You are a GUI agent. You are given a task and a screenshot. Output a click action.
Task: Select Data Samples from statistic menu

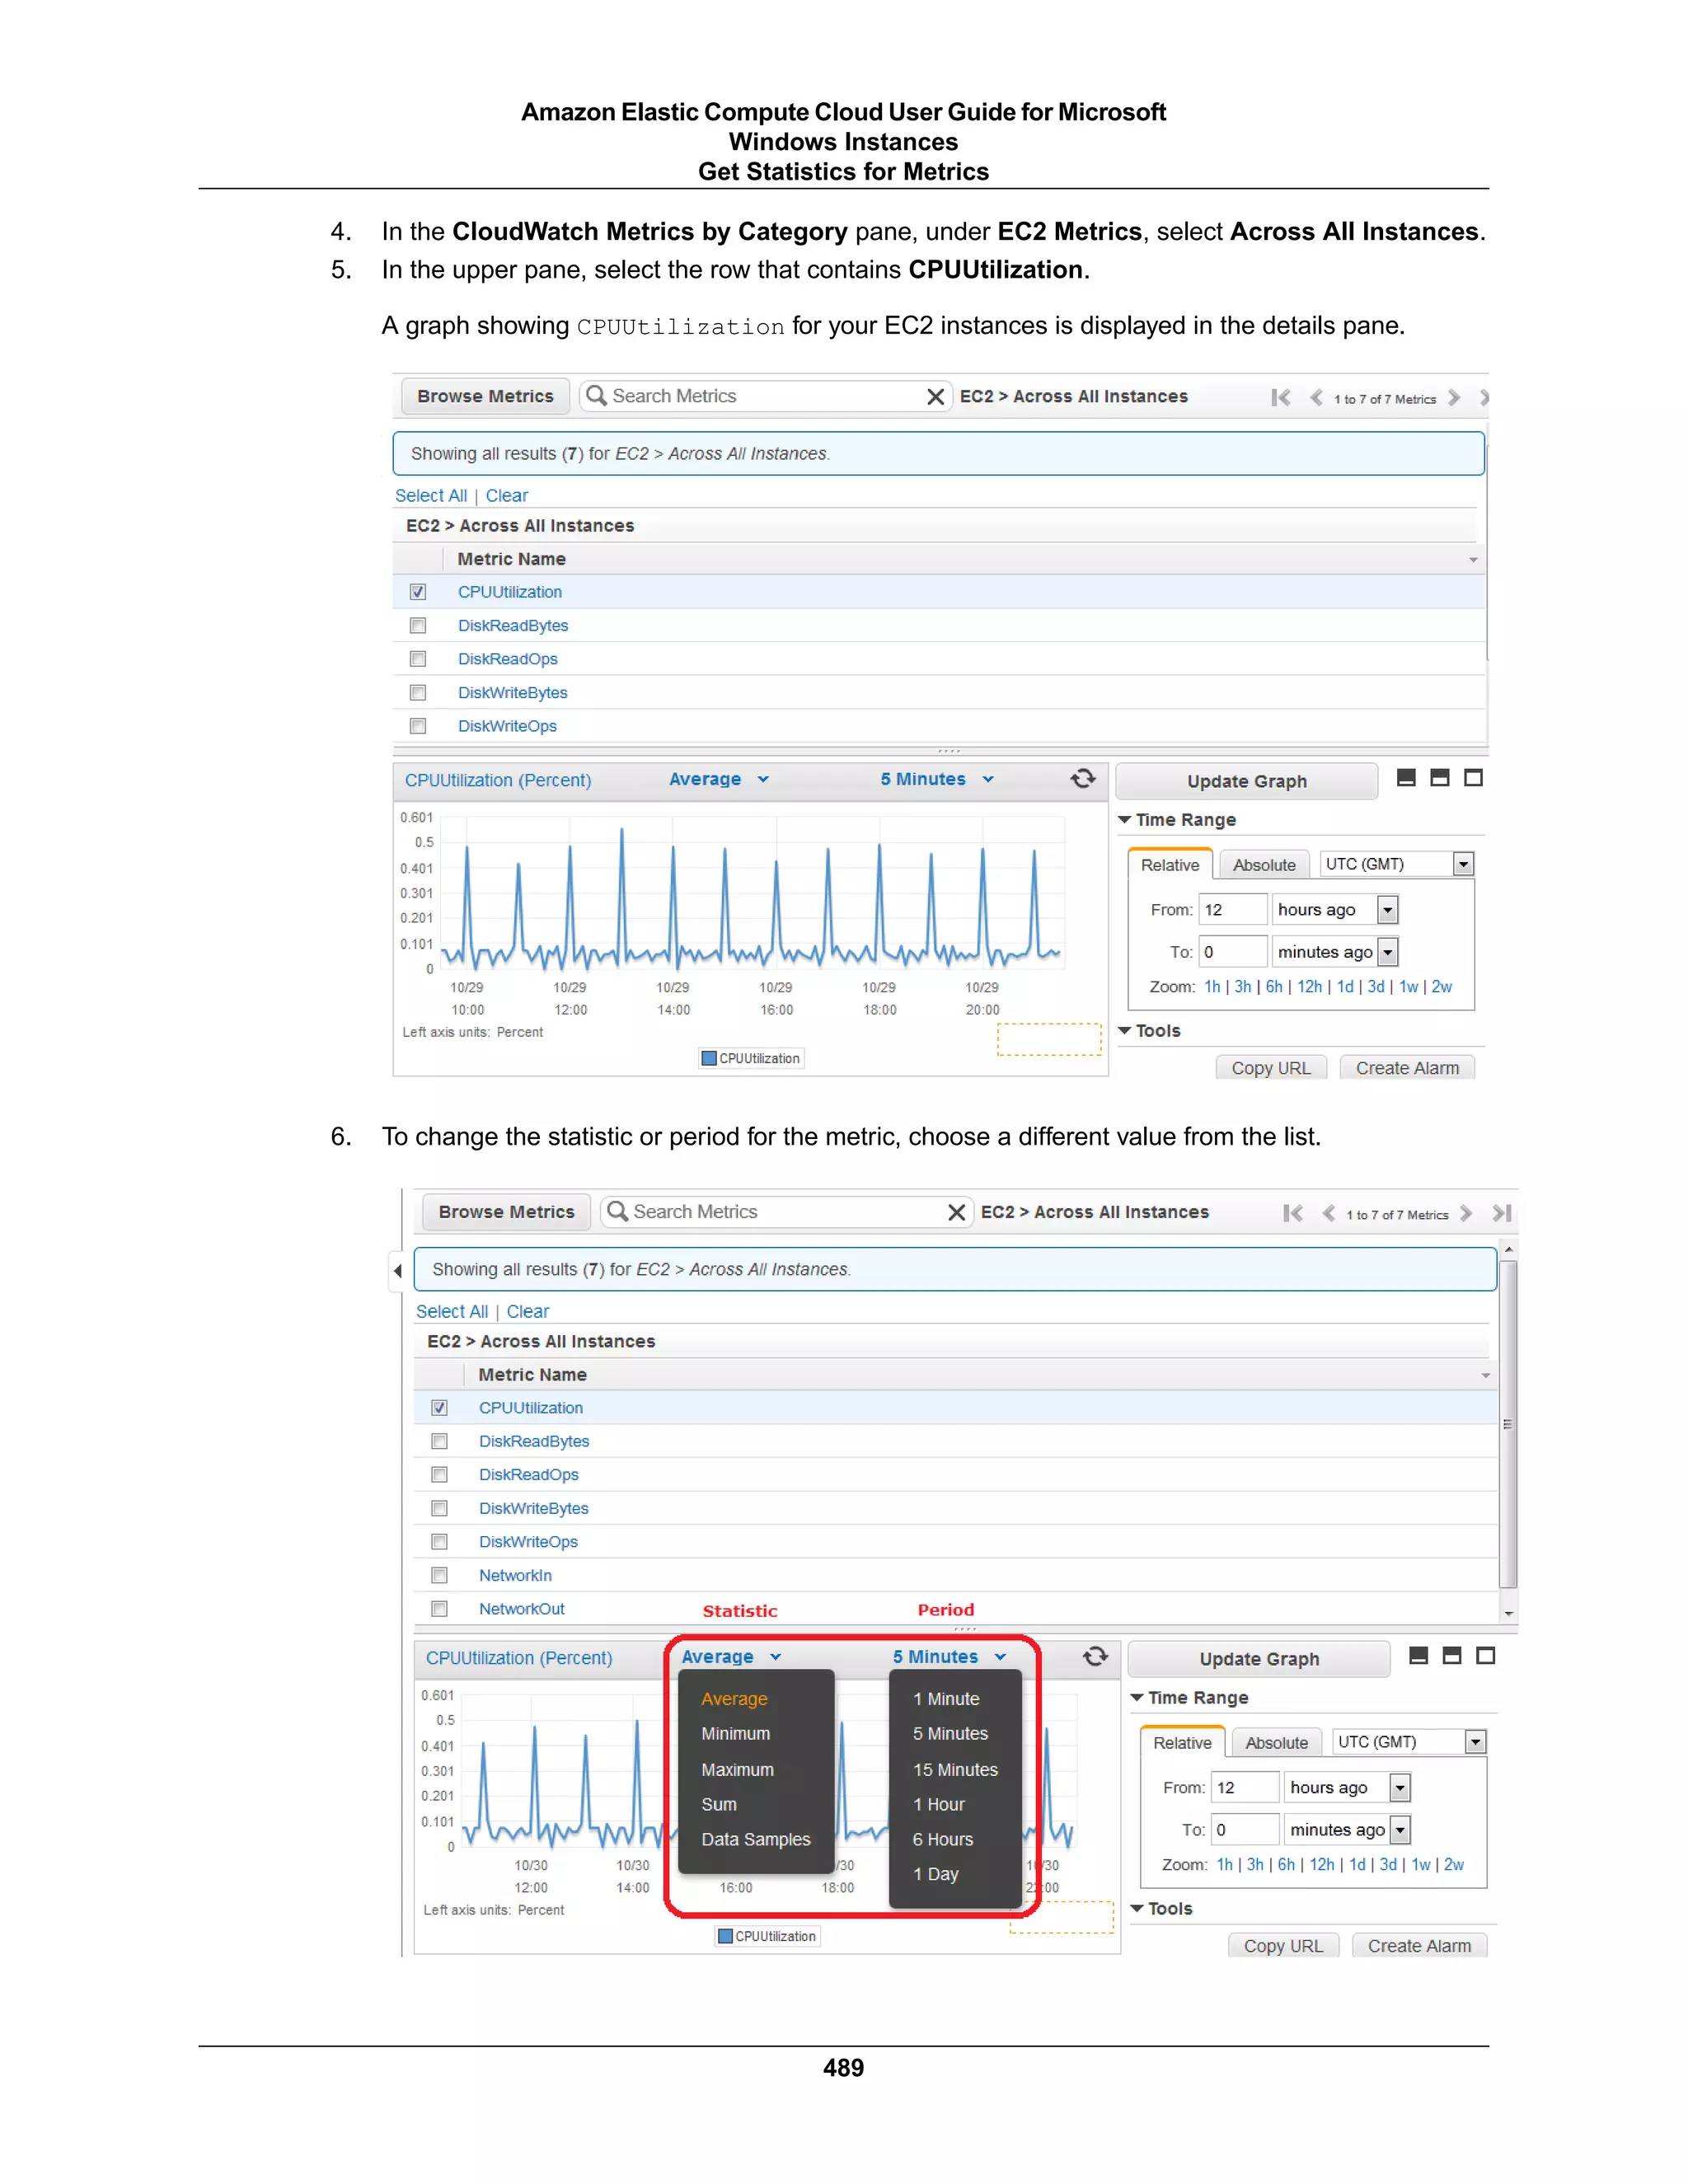[x=755, y=1839]
